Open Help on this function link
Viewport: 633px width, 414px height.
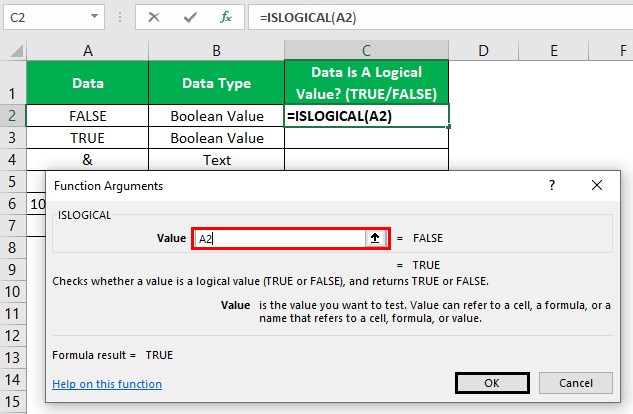click(107, 384)
